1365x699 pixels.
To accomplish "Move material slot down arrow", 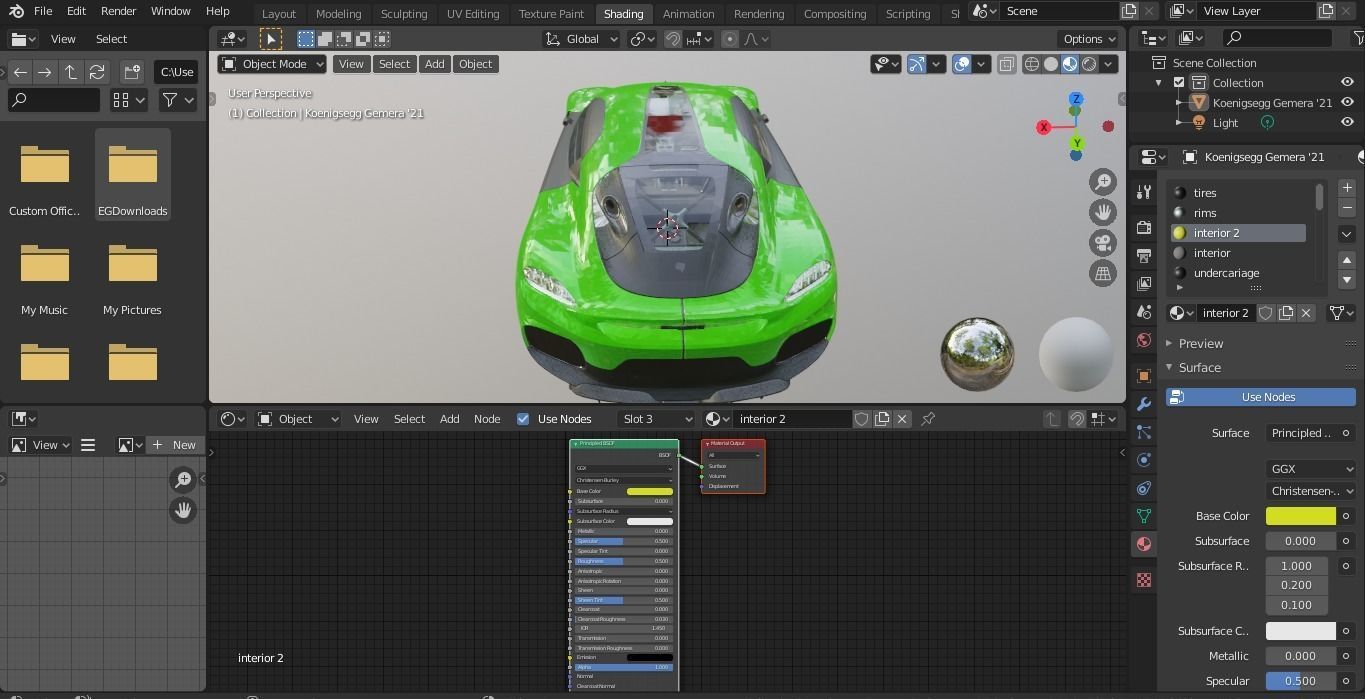I will (1347, 279).
